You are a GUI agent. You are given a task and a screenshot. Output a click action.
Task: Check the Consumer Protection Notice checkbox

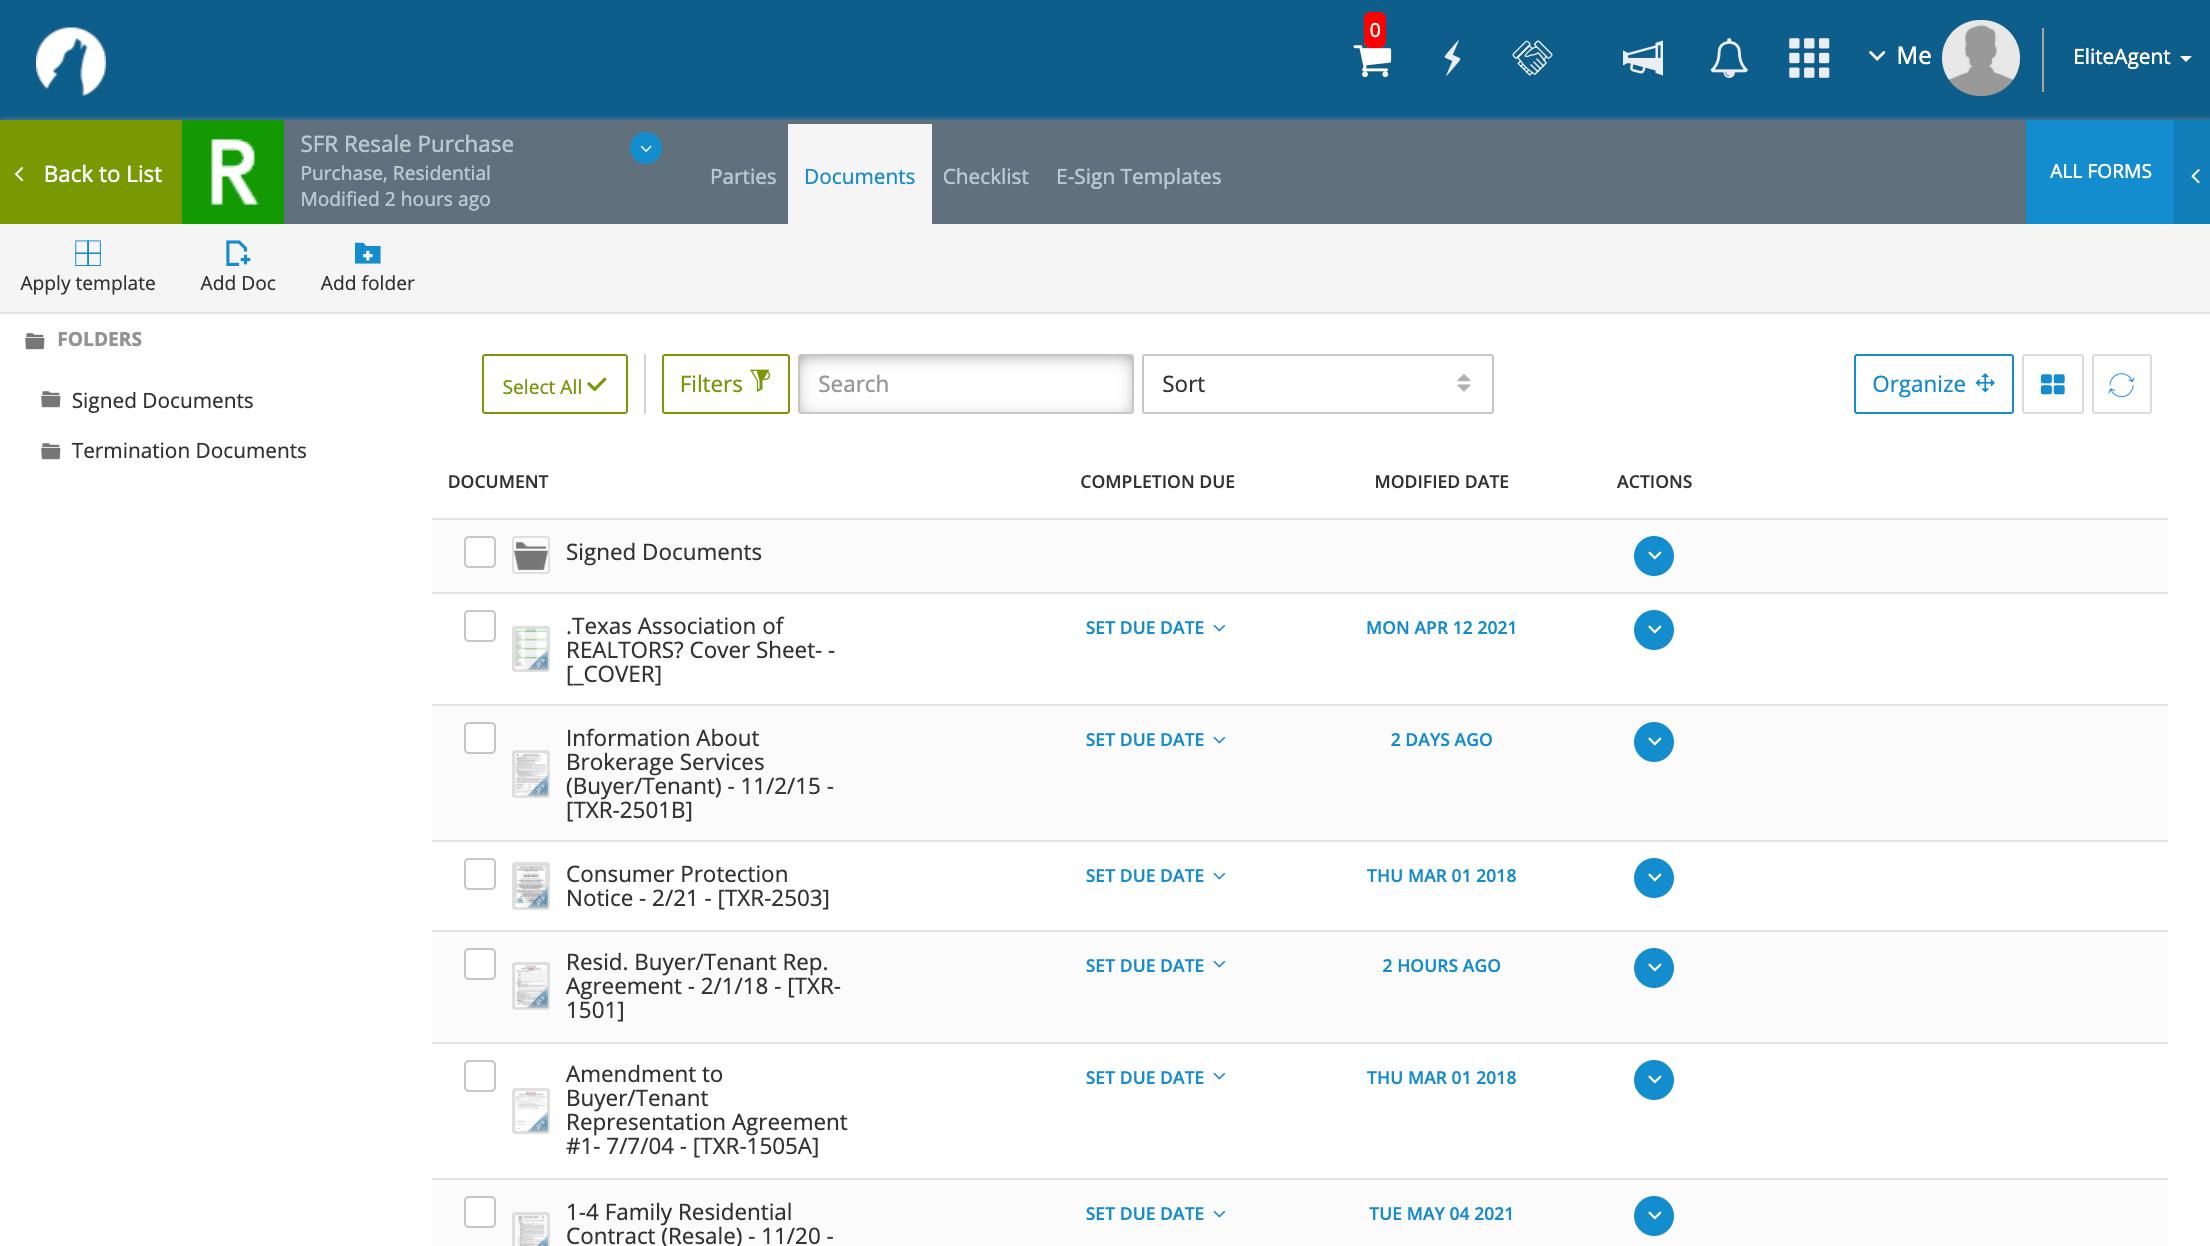[x=480, y=874]
